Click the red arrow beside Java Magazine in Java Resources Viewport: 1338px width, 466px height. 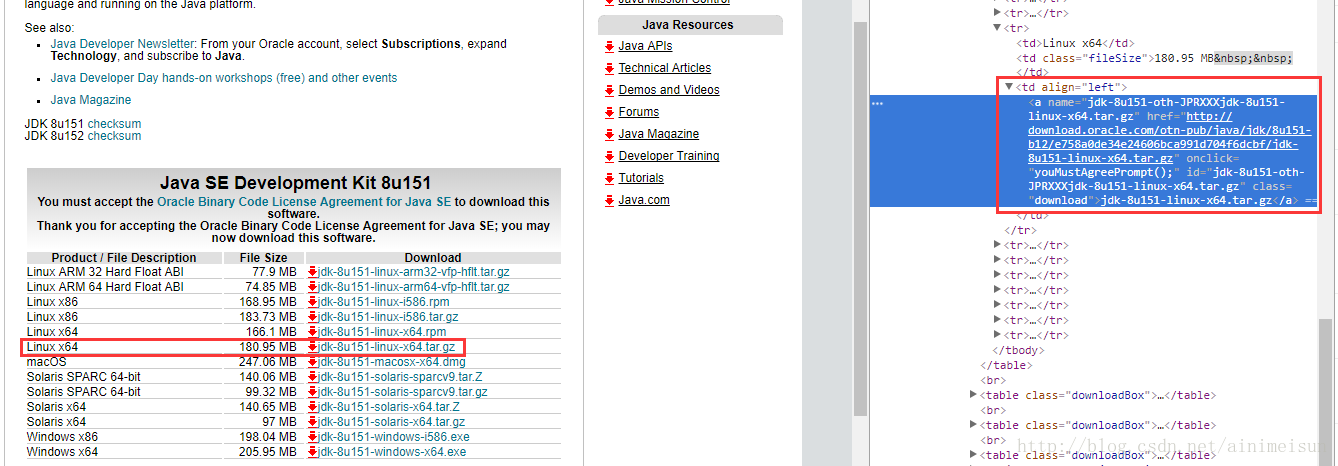pos(609,134)
